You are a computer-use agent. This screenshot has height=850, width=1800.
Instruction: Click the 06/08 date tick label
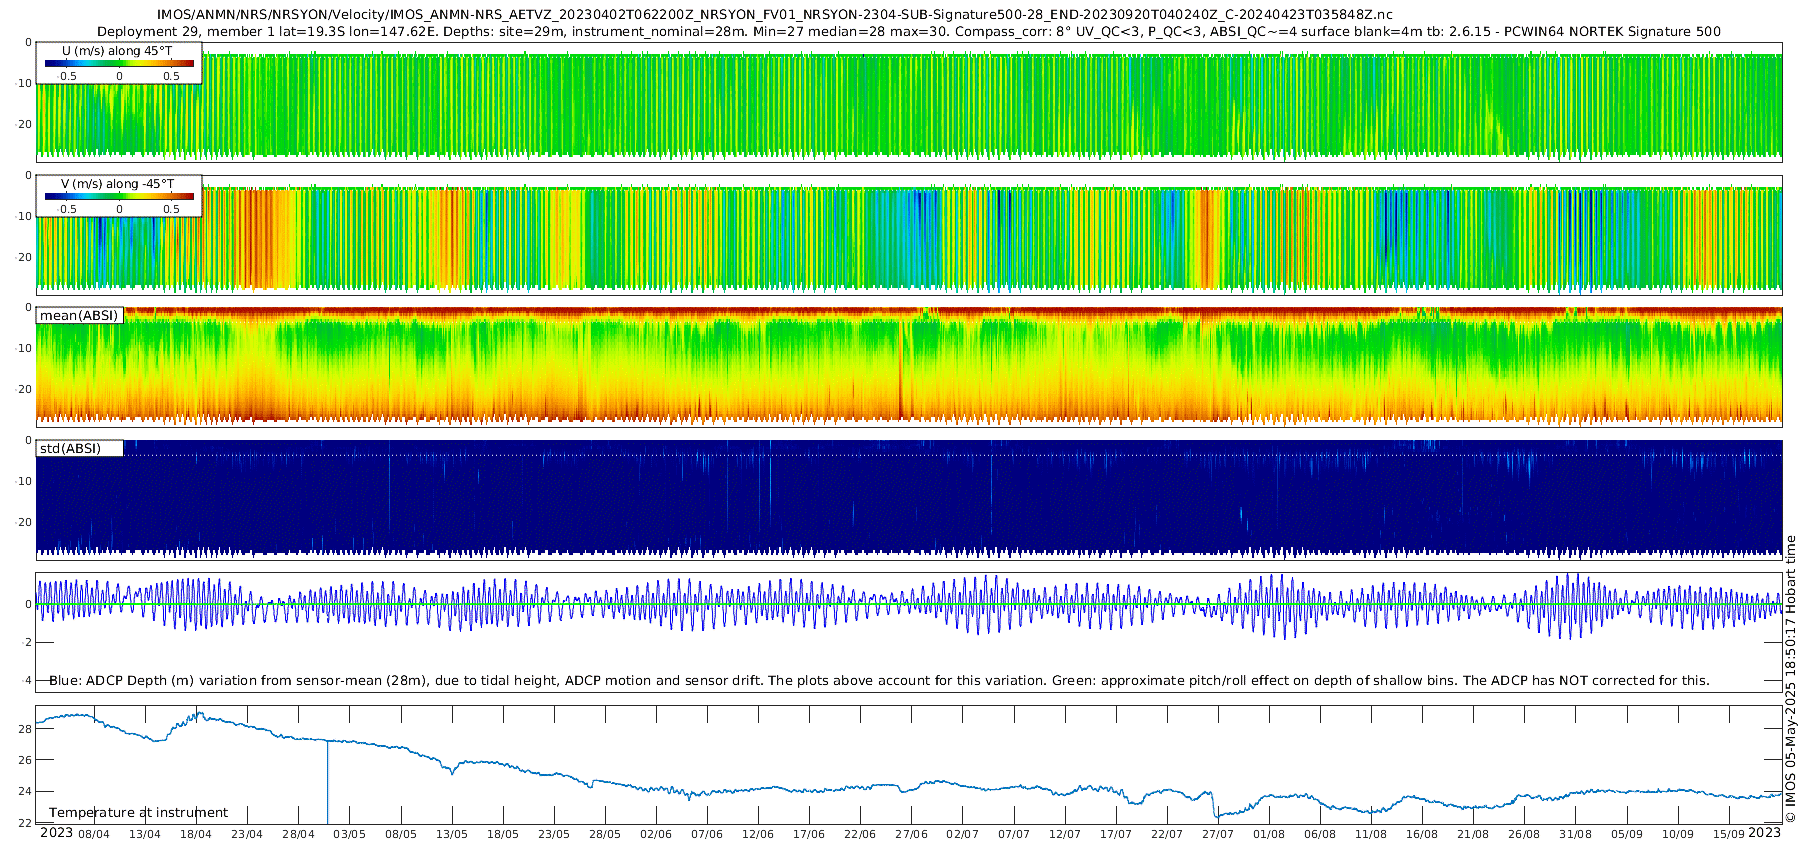[x=1320, y=834]
